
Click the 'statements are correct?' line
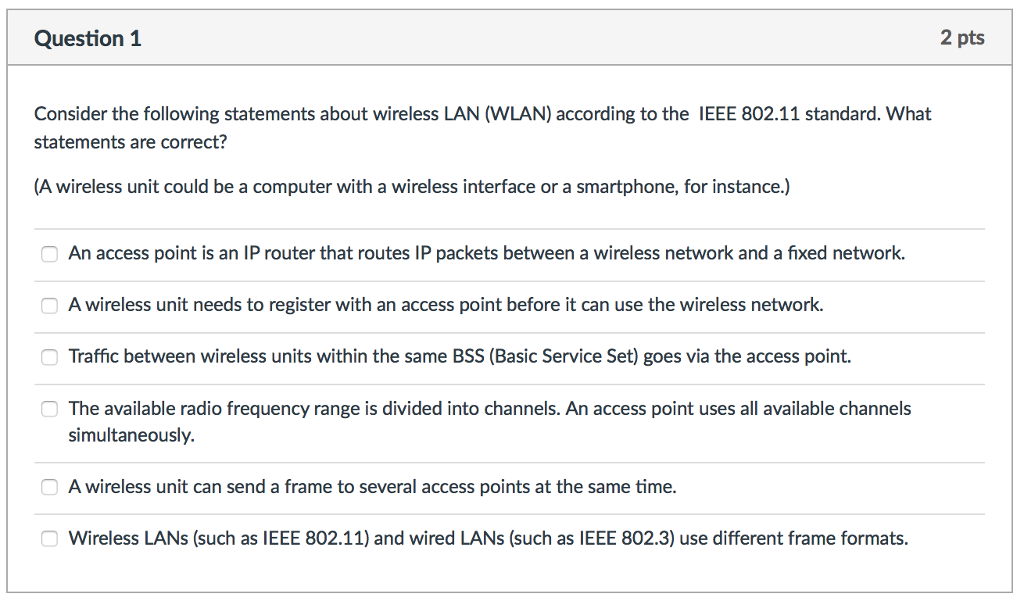tap(131, 142)
